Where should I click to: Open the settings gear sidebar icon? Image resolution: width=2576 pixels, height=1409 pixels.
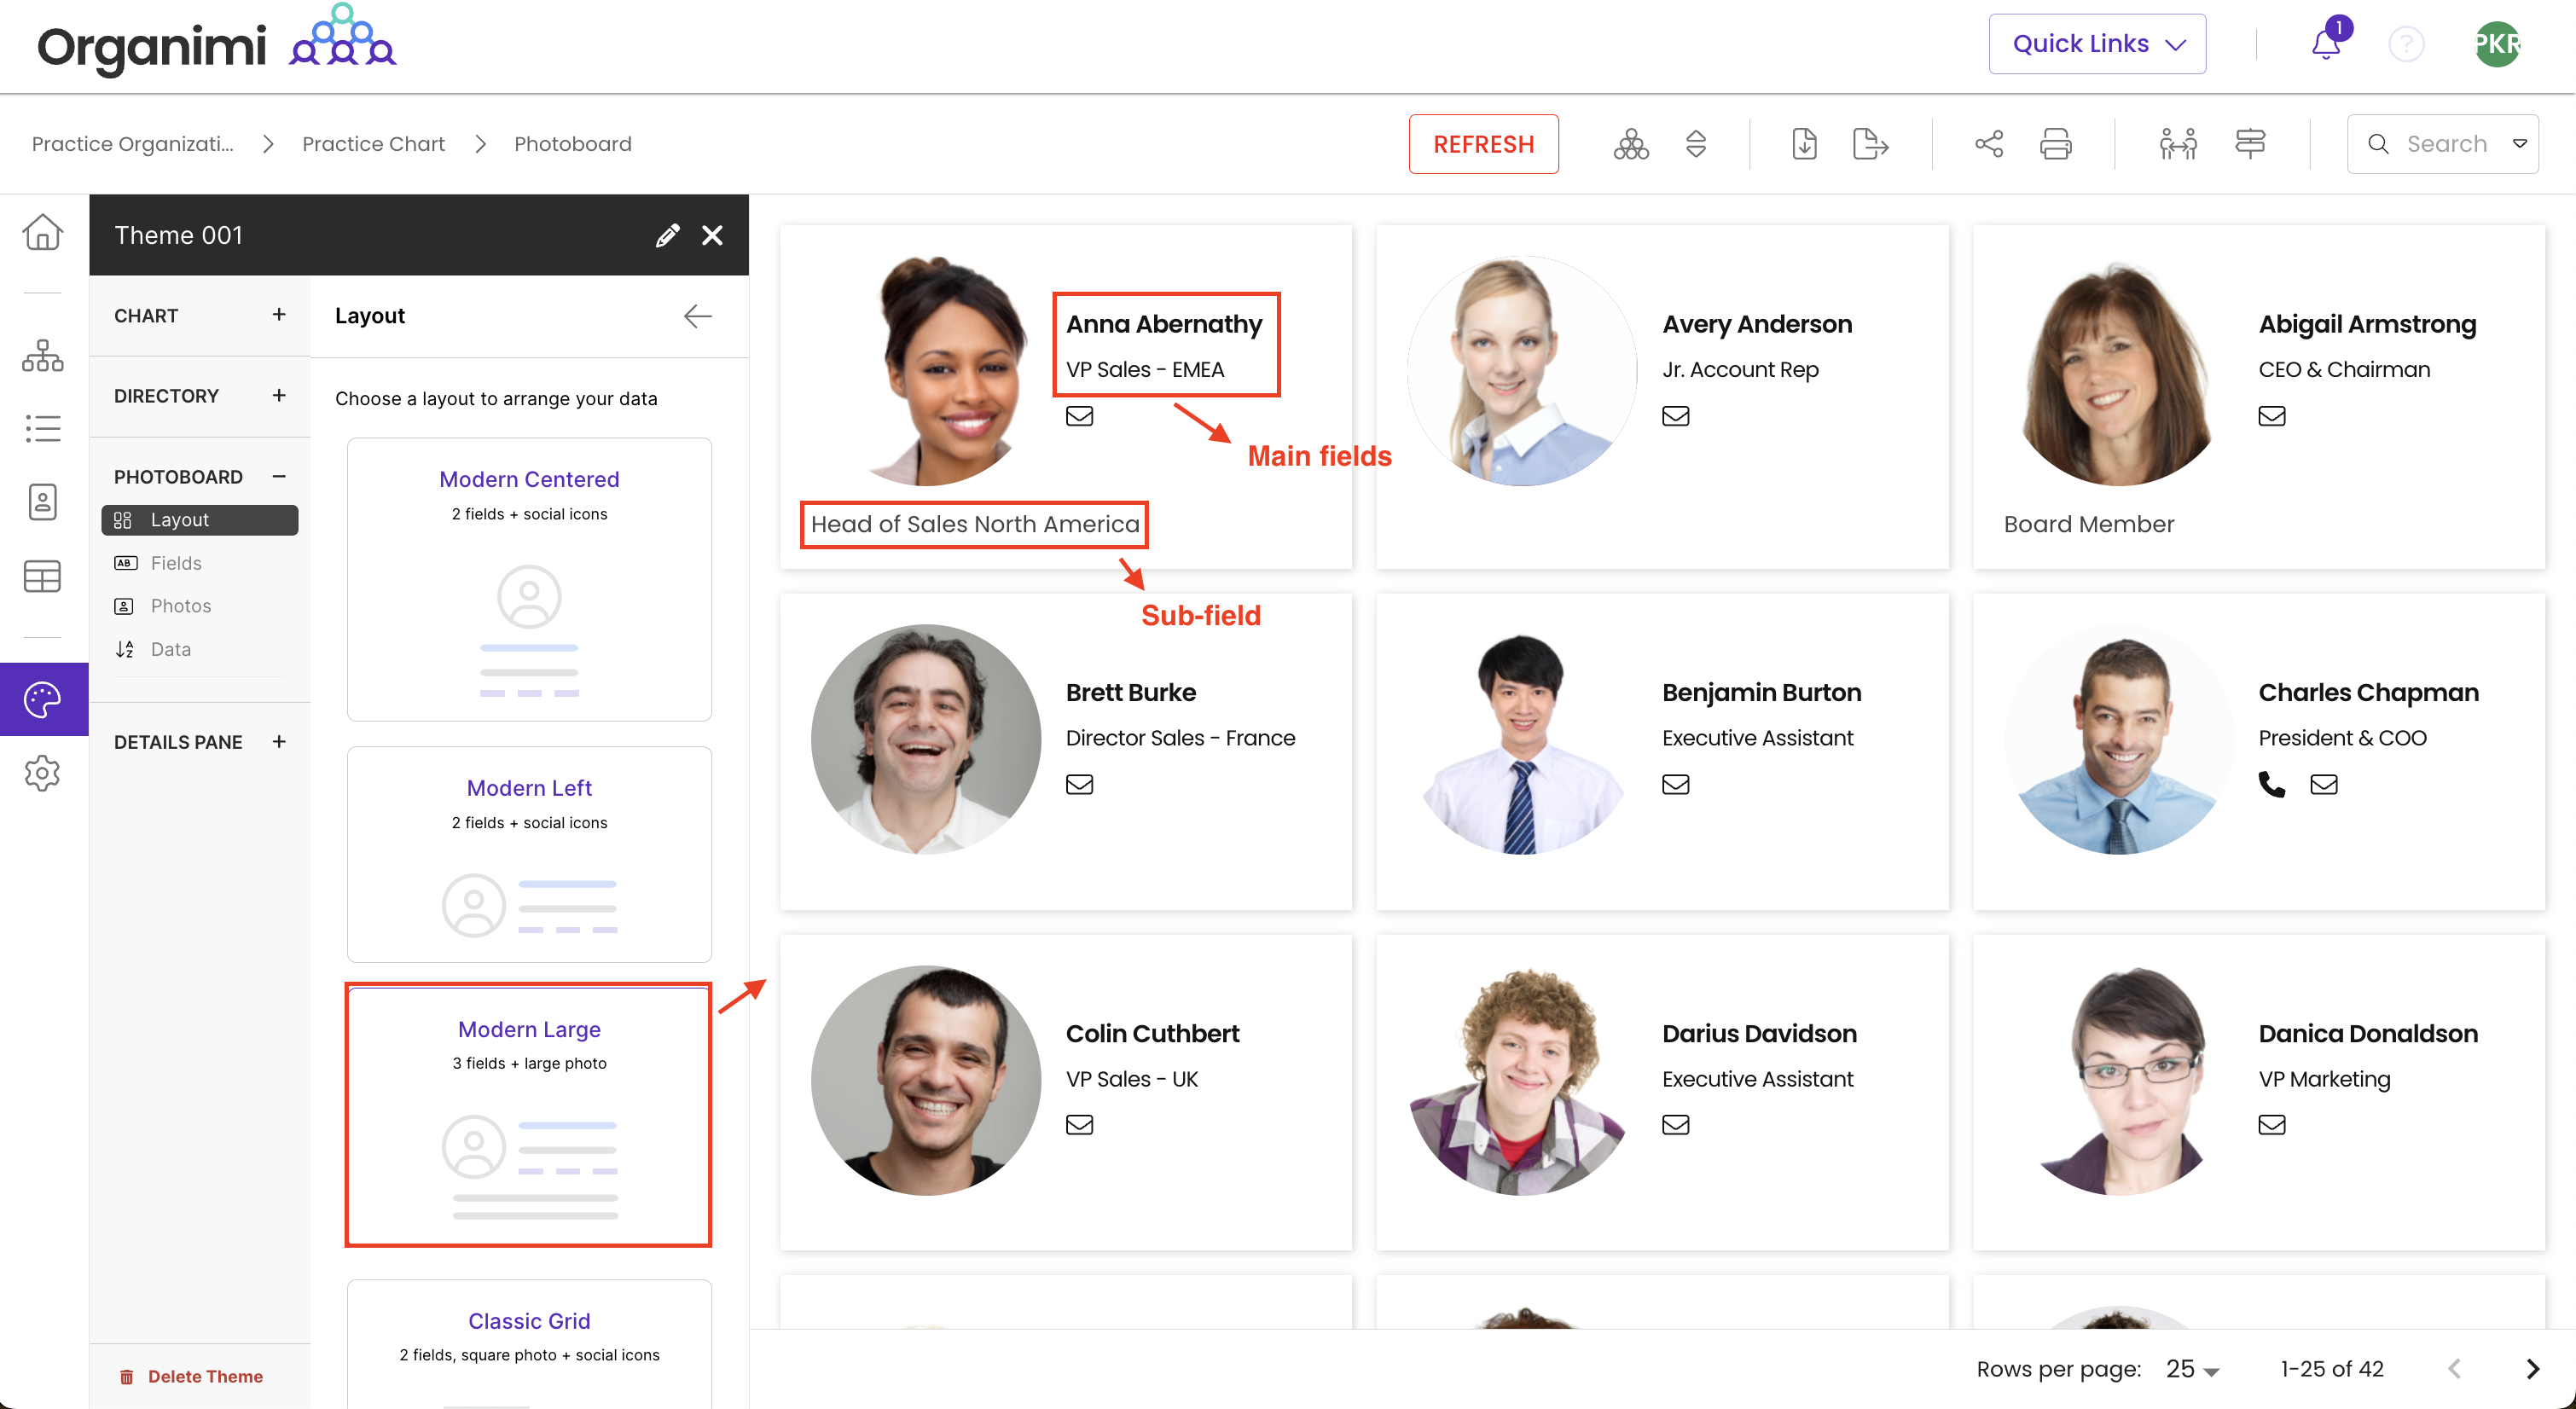click(43, 773)
